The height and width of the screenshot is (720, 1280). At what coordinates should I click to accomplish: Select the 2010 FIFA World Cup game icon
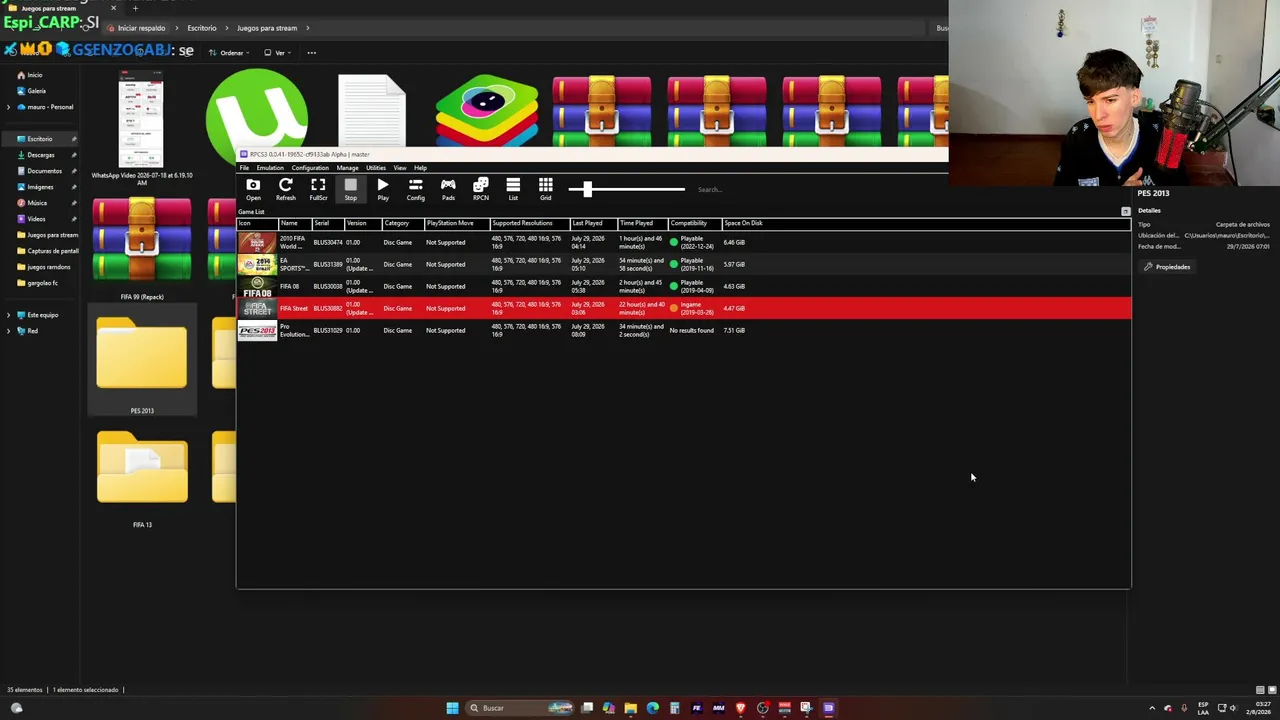coord(257,242)
